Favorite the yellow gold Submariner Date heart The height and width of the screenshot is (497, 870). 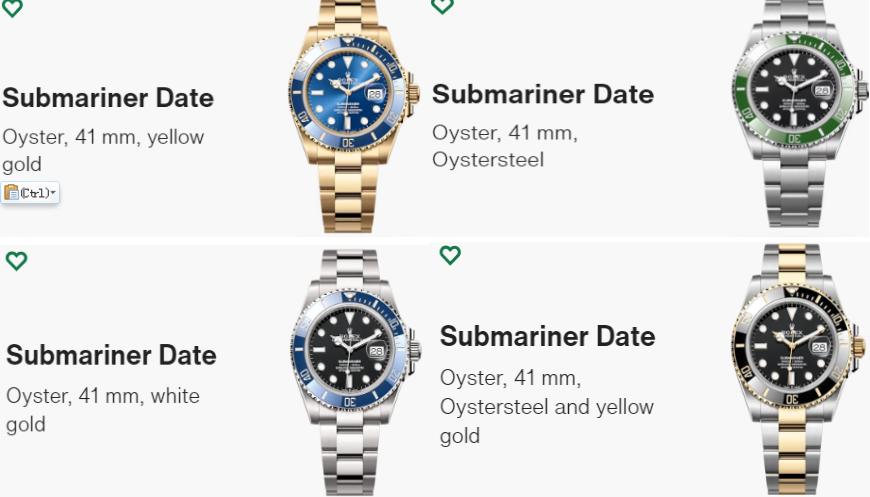13,7
